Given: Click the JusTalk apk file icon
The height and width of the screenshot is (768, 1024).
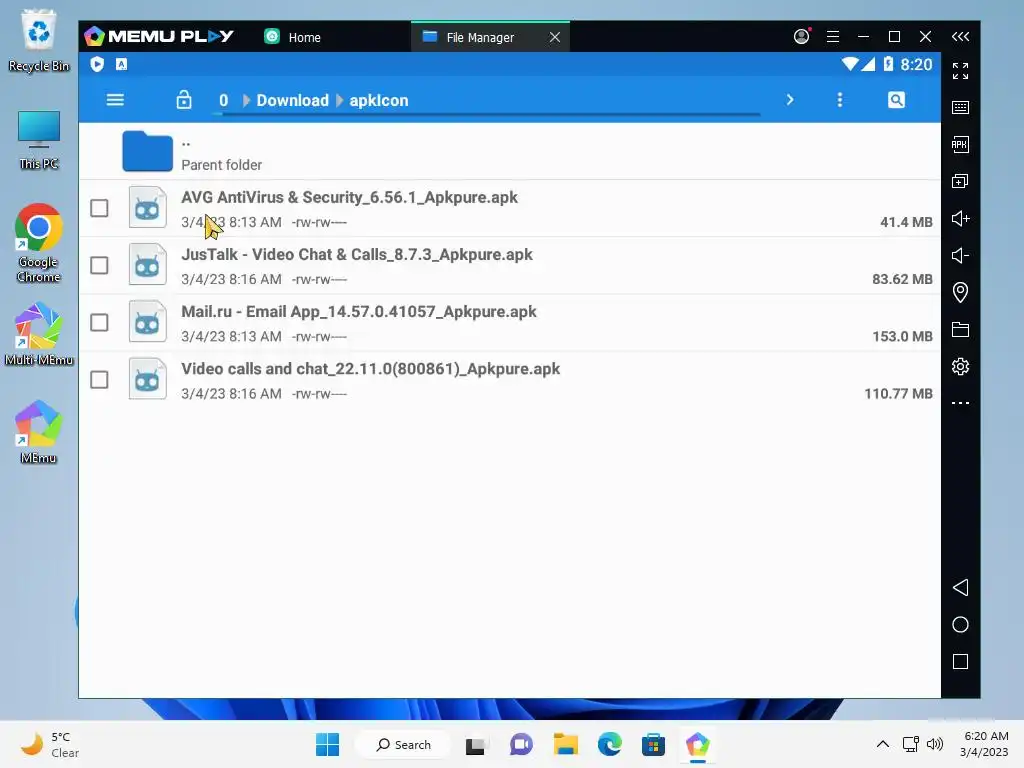Looking at the screenshot, I should point(148,264).
